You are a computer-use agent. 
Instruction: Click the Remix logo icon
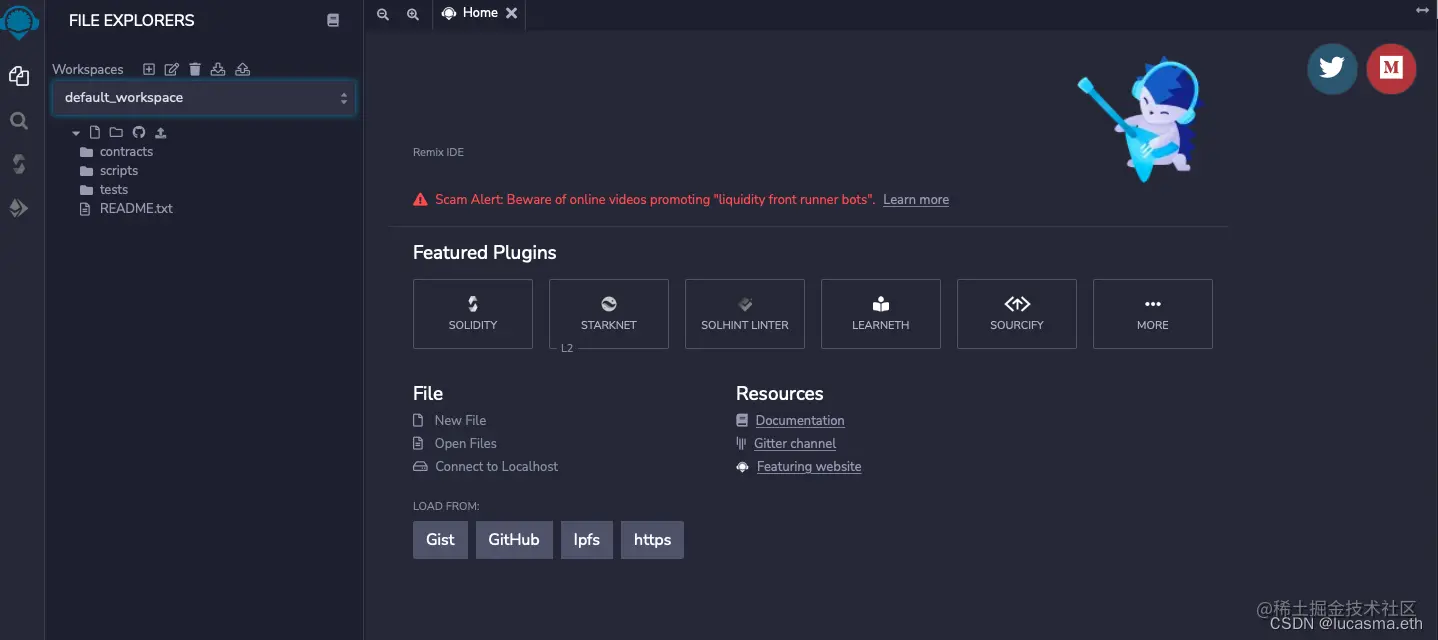point(21,19)
